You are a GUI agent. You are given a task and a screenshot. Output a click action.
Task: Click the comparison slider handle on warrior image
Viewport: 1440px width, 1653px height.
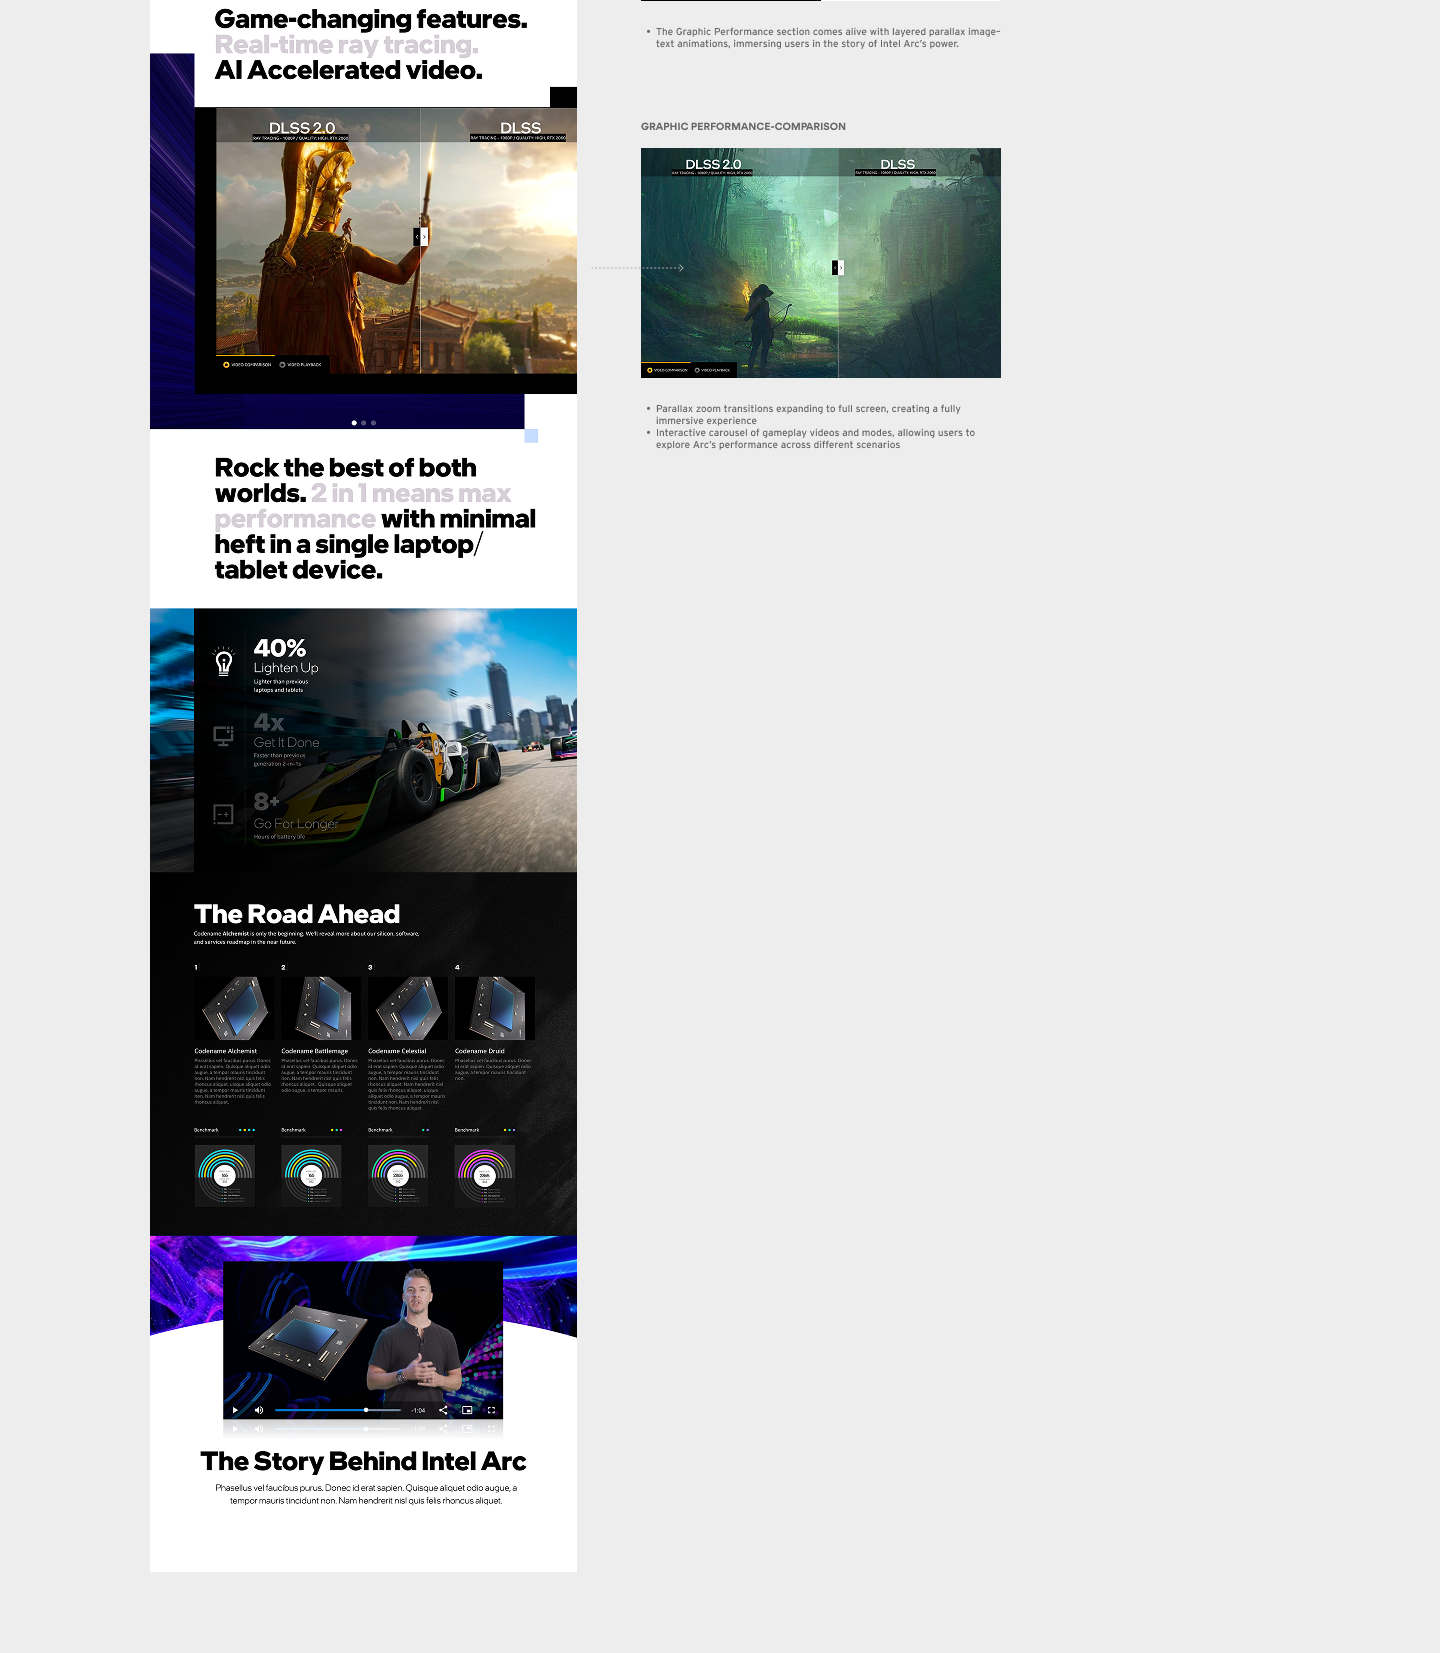421,237
